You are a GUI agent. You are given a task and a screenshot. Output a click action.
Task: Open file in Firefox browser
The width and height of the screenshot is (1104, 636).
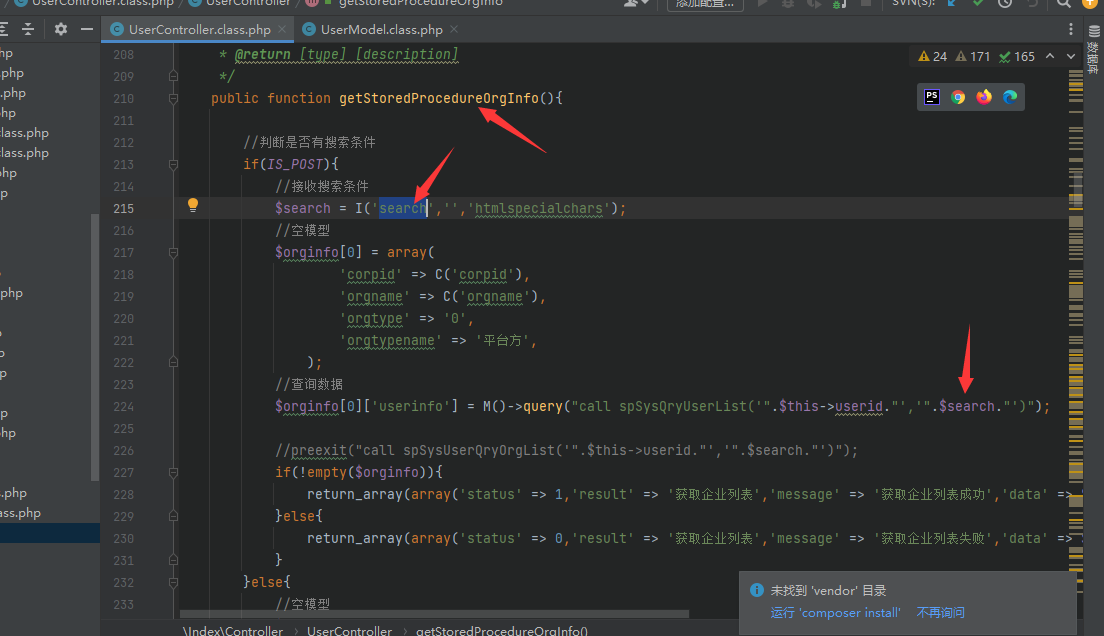point(984,96)
